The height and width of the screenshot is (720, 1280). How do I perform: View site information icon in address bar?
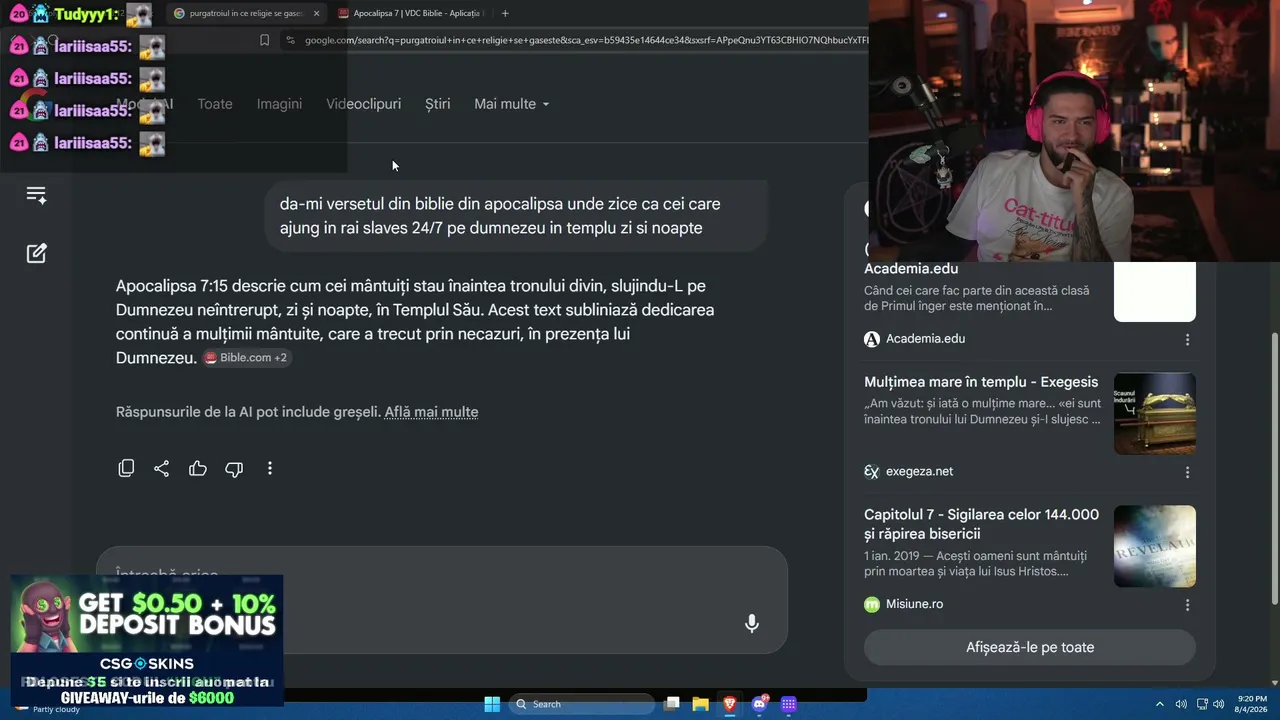[x=290, y=40]
